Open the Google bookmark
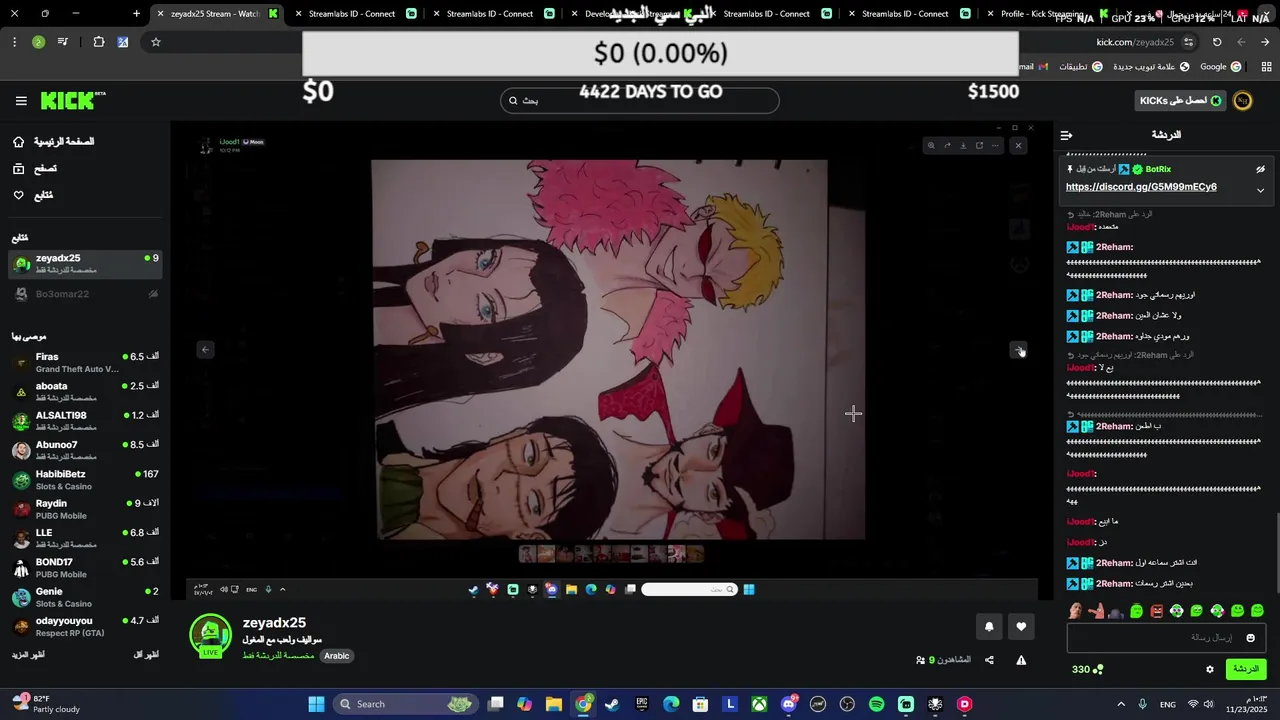This screenshot has height=720, width=1280. coord(1221,67)
